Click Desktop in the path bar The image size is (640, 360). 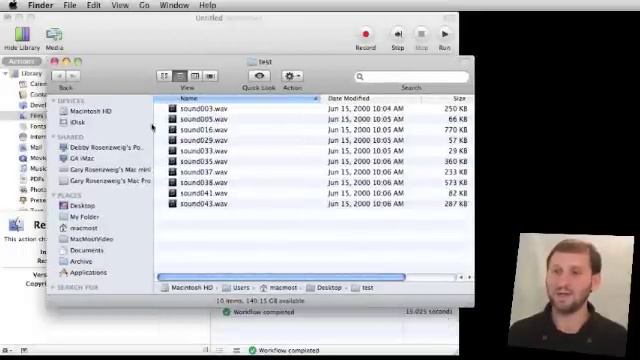pos(324,288)
